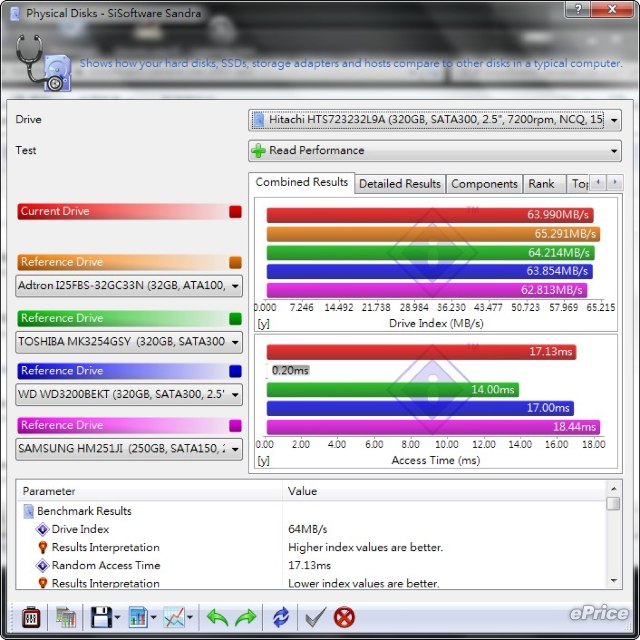Refresh results with the blue arrows icon
The image size is (640, 640).
281,617
